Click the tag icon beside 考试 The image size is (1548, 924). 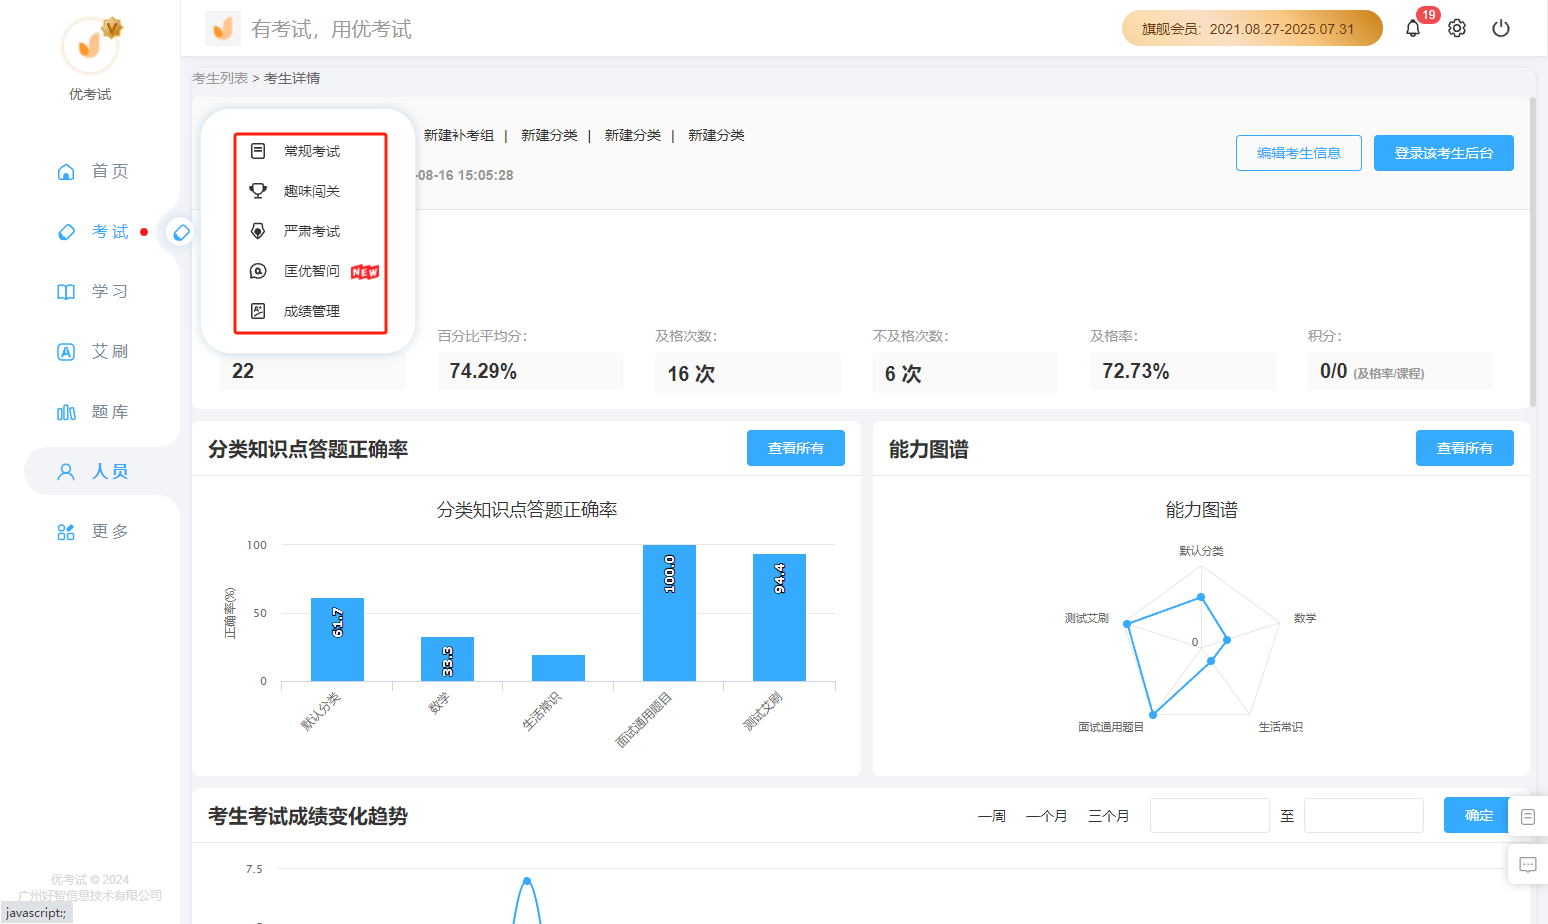coord(66,232)
